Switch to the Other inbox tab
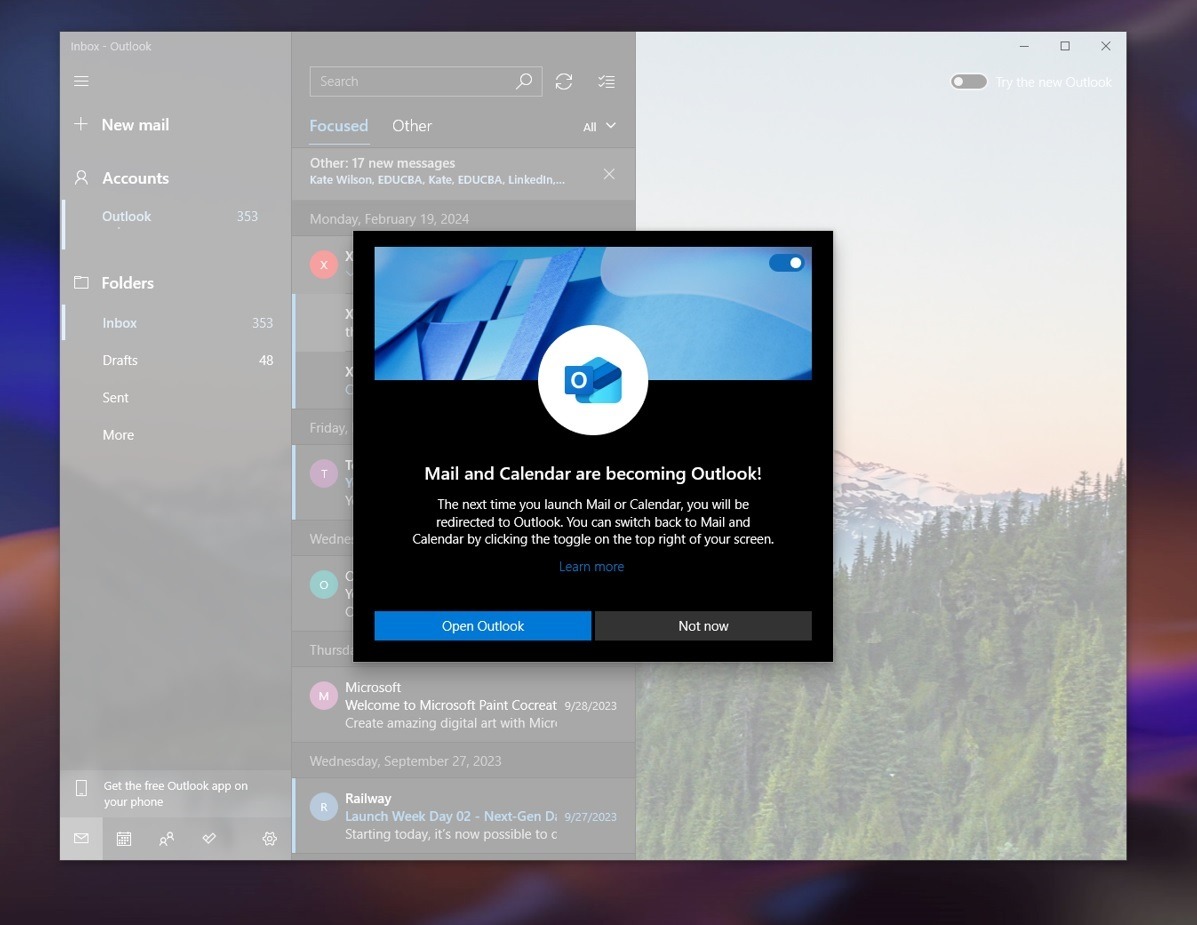1197x925 pixels. click(412, 126)
